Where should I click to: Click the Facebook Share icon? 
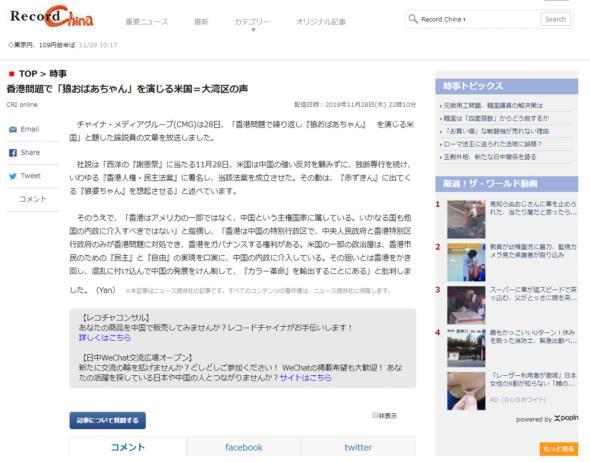(x=13, y=153)
